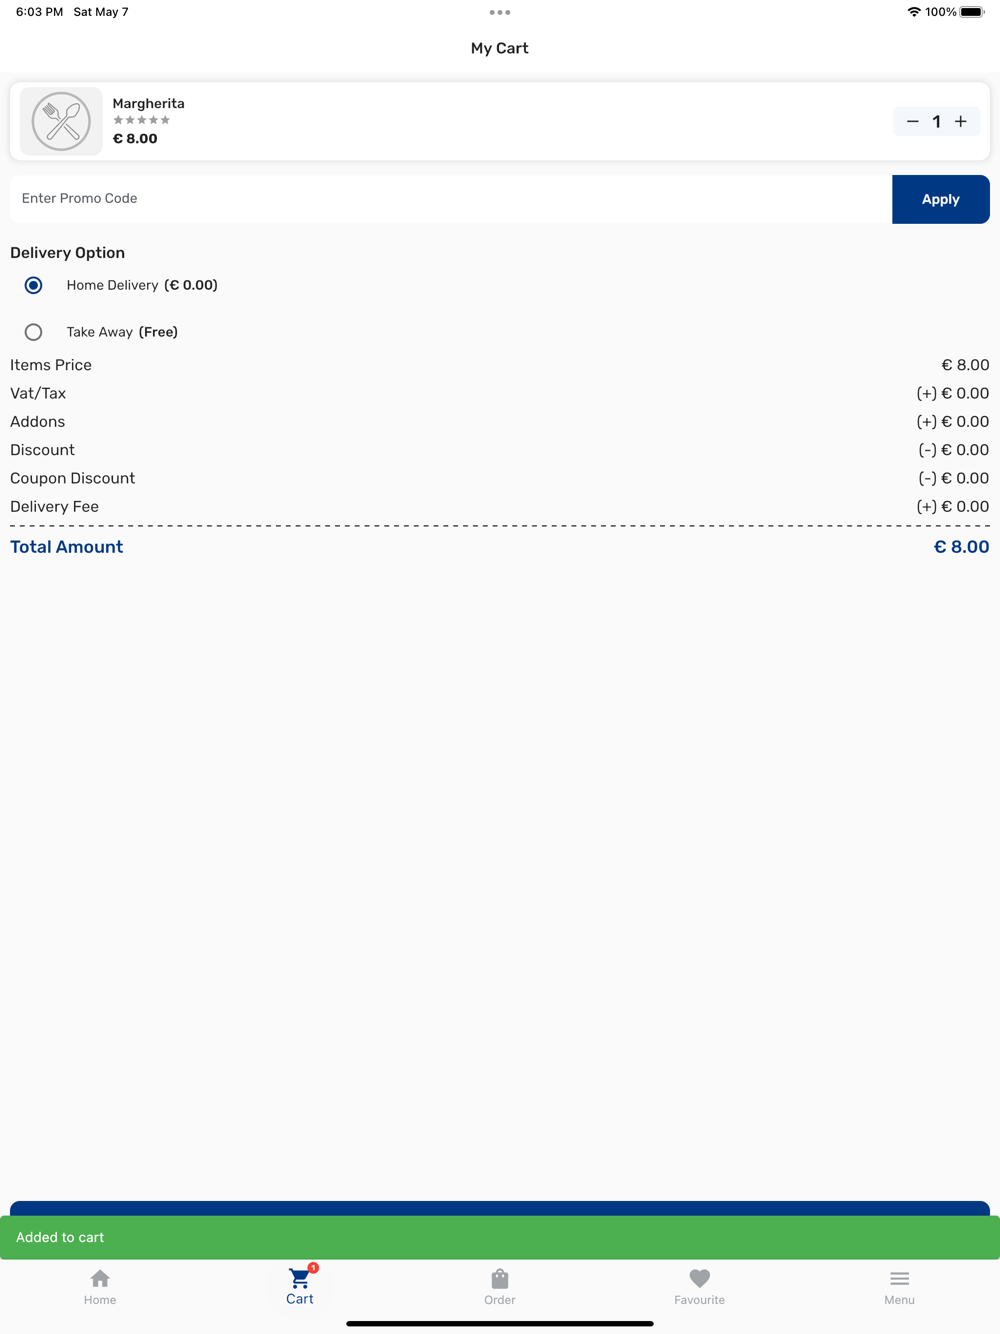
Task: Select Take Away radio option
Action: (33, 332)
